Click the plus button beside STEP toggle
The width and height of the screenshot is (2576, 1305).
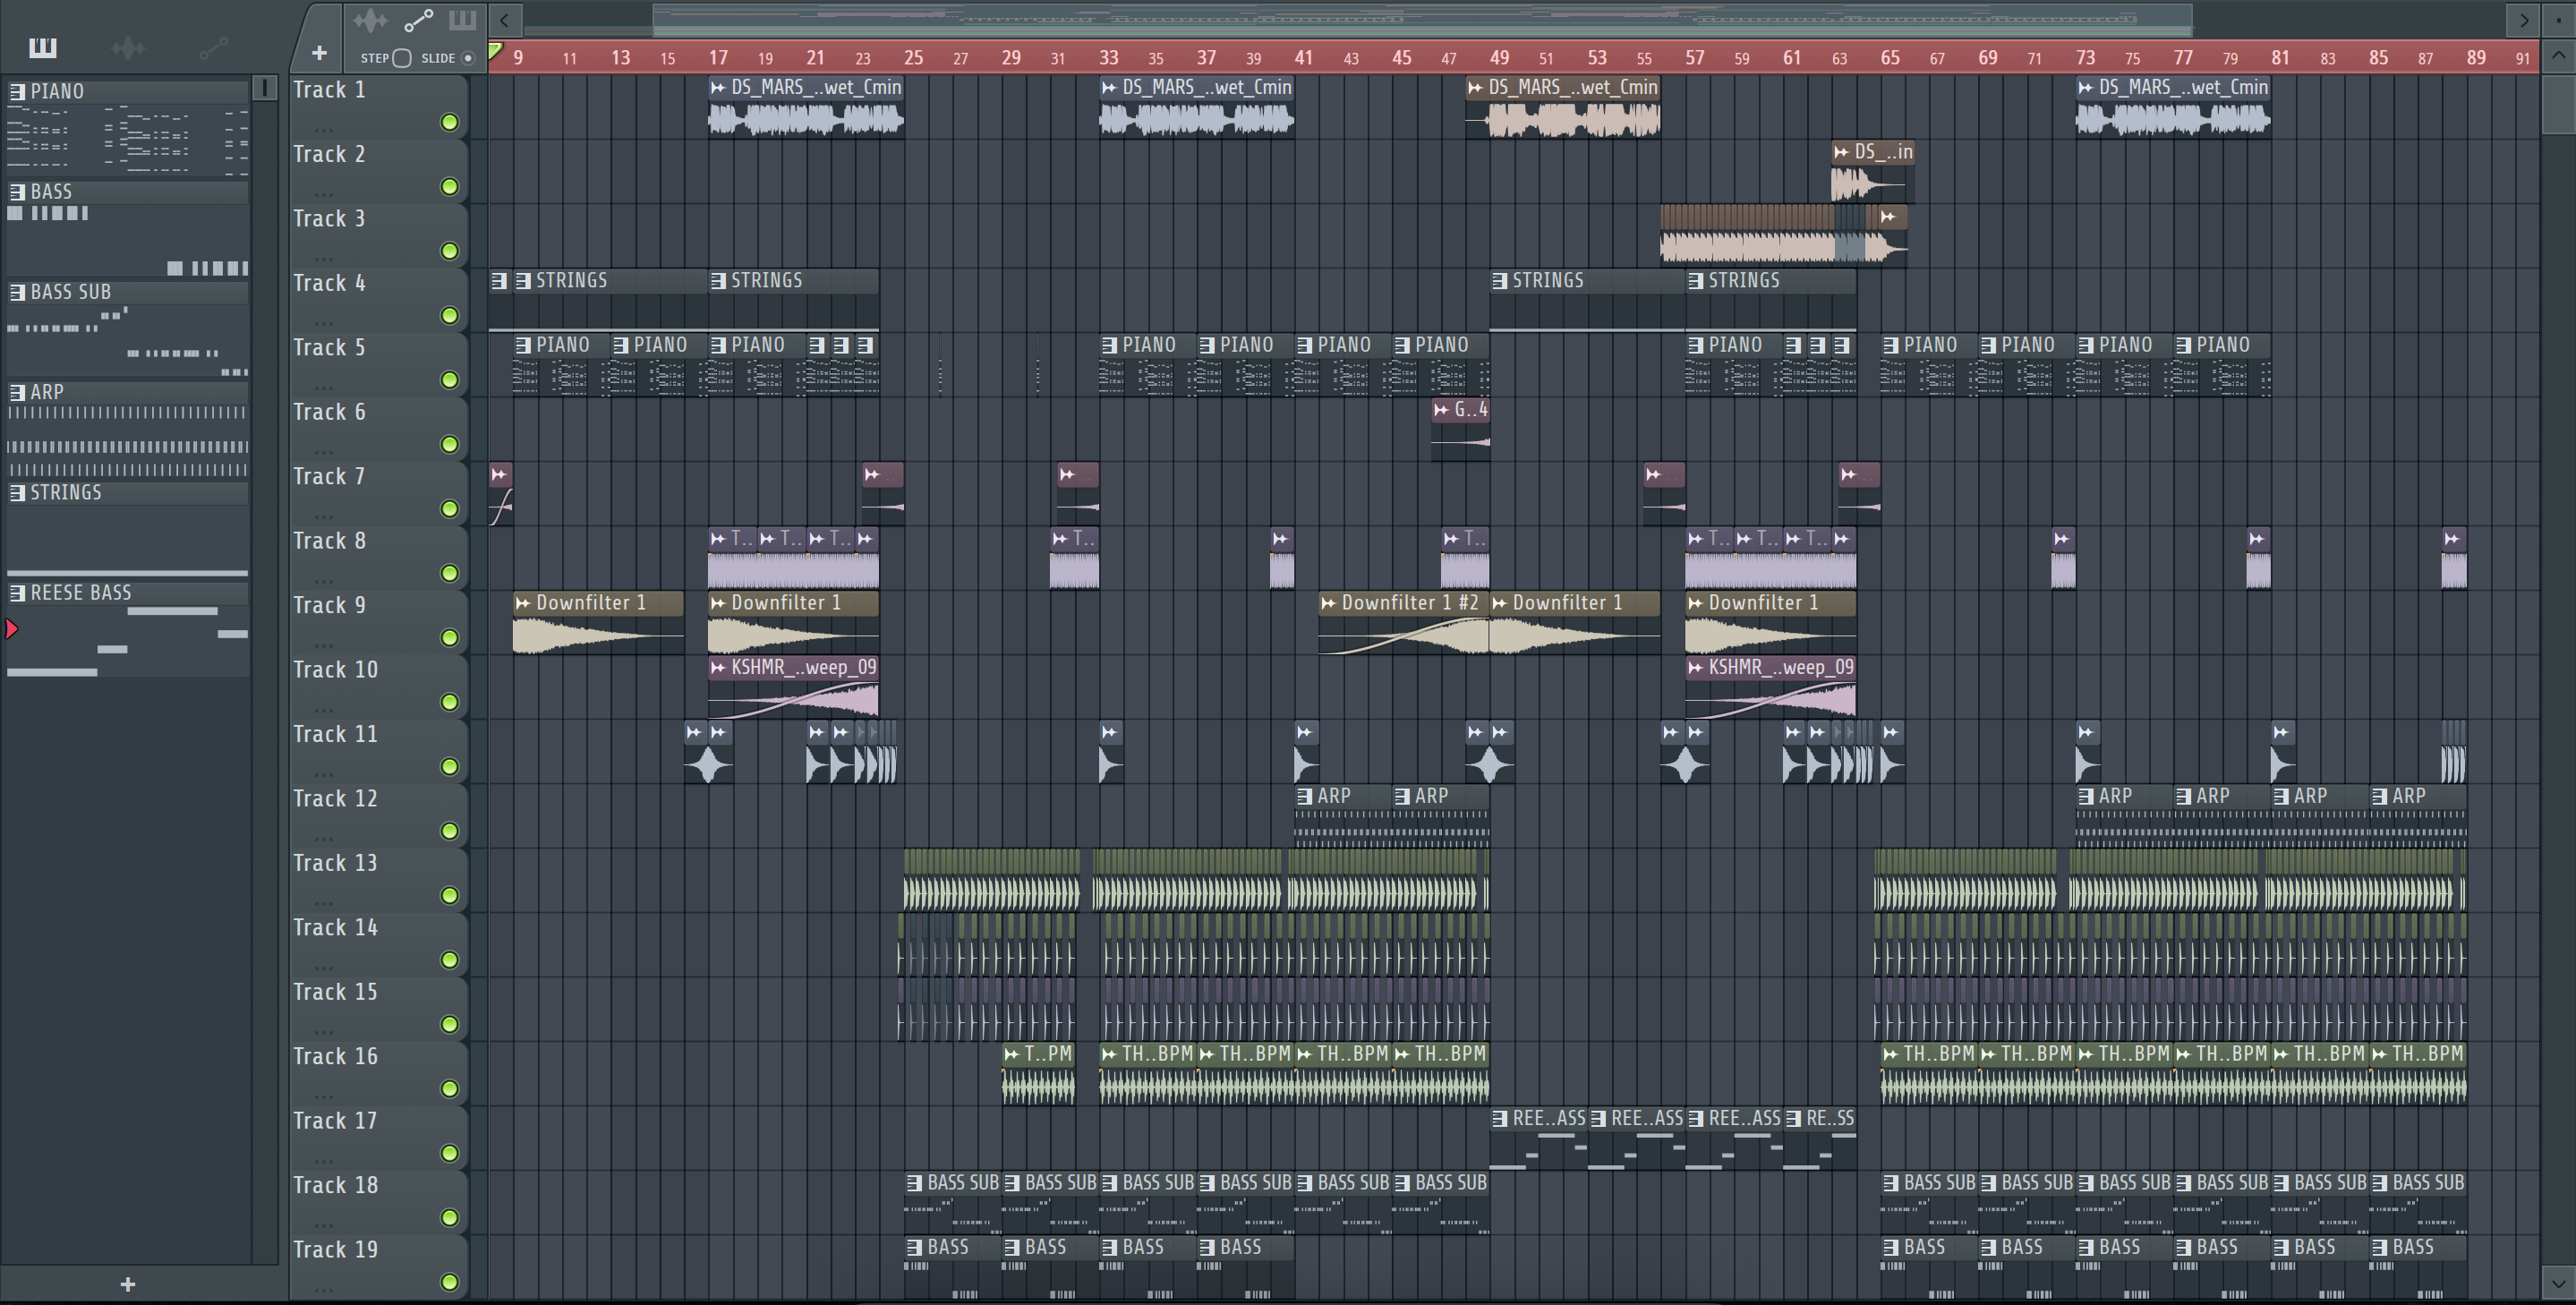click(319, 53)
